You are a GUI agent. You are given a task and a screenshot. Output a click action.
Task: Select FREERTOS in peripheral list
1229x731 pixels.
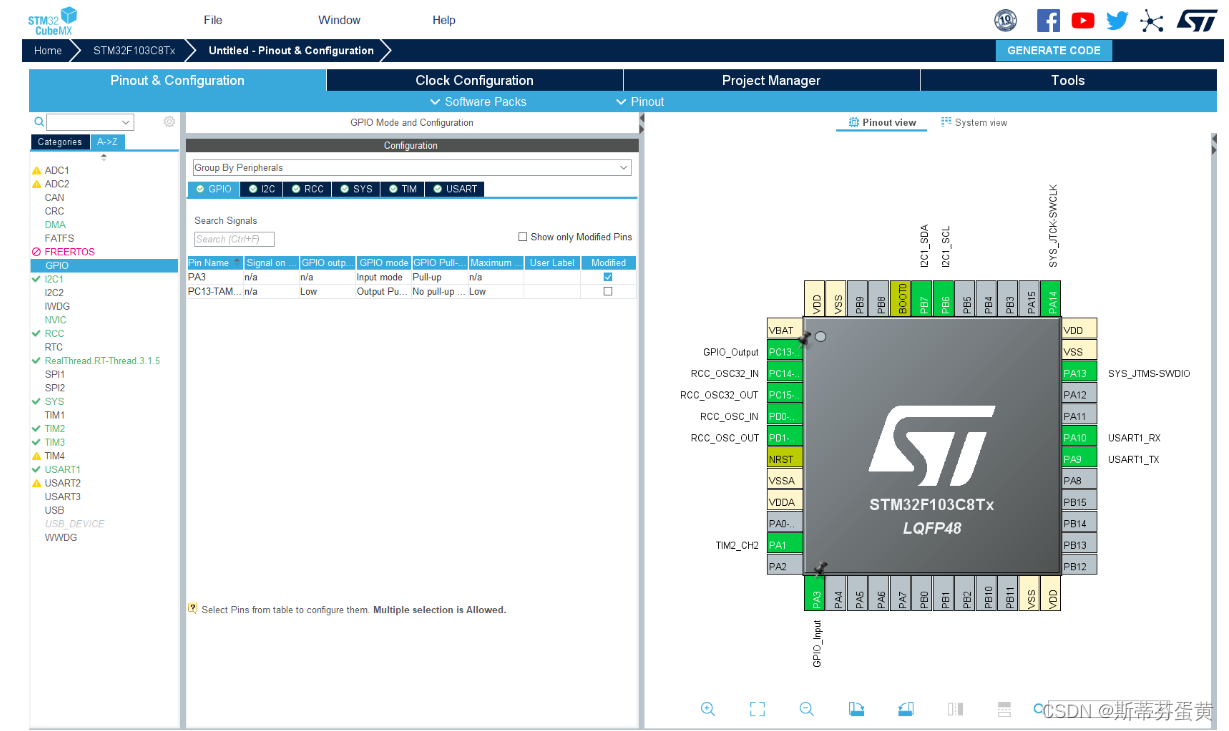coord(69,252)
